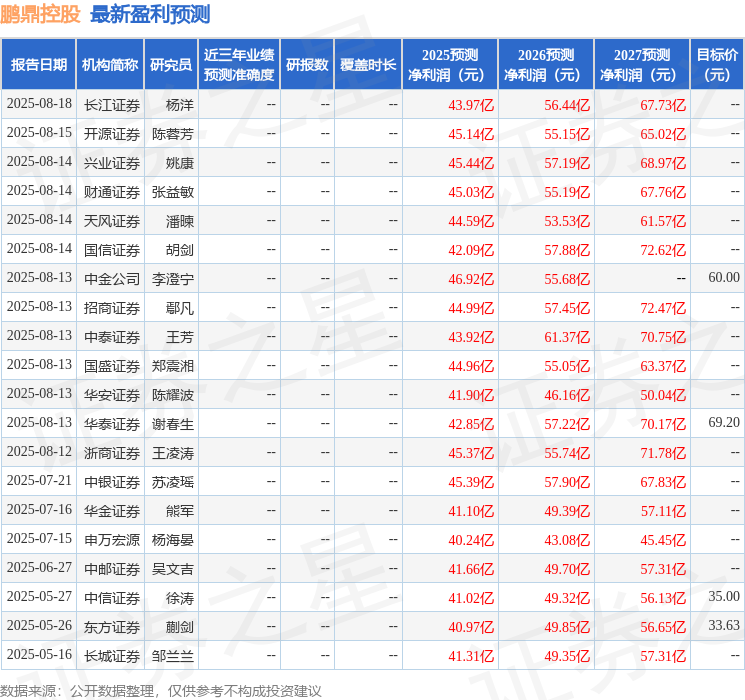Click analyst name 李澄宁
745x700 pixels.
click(173, 279)
